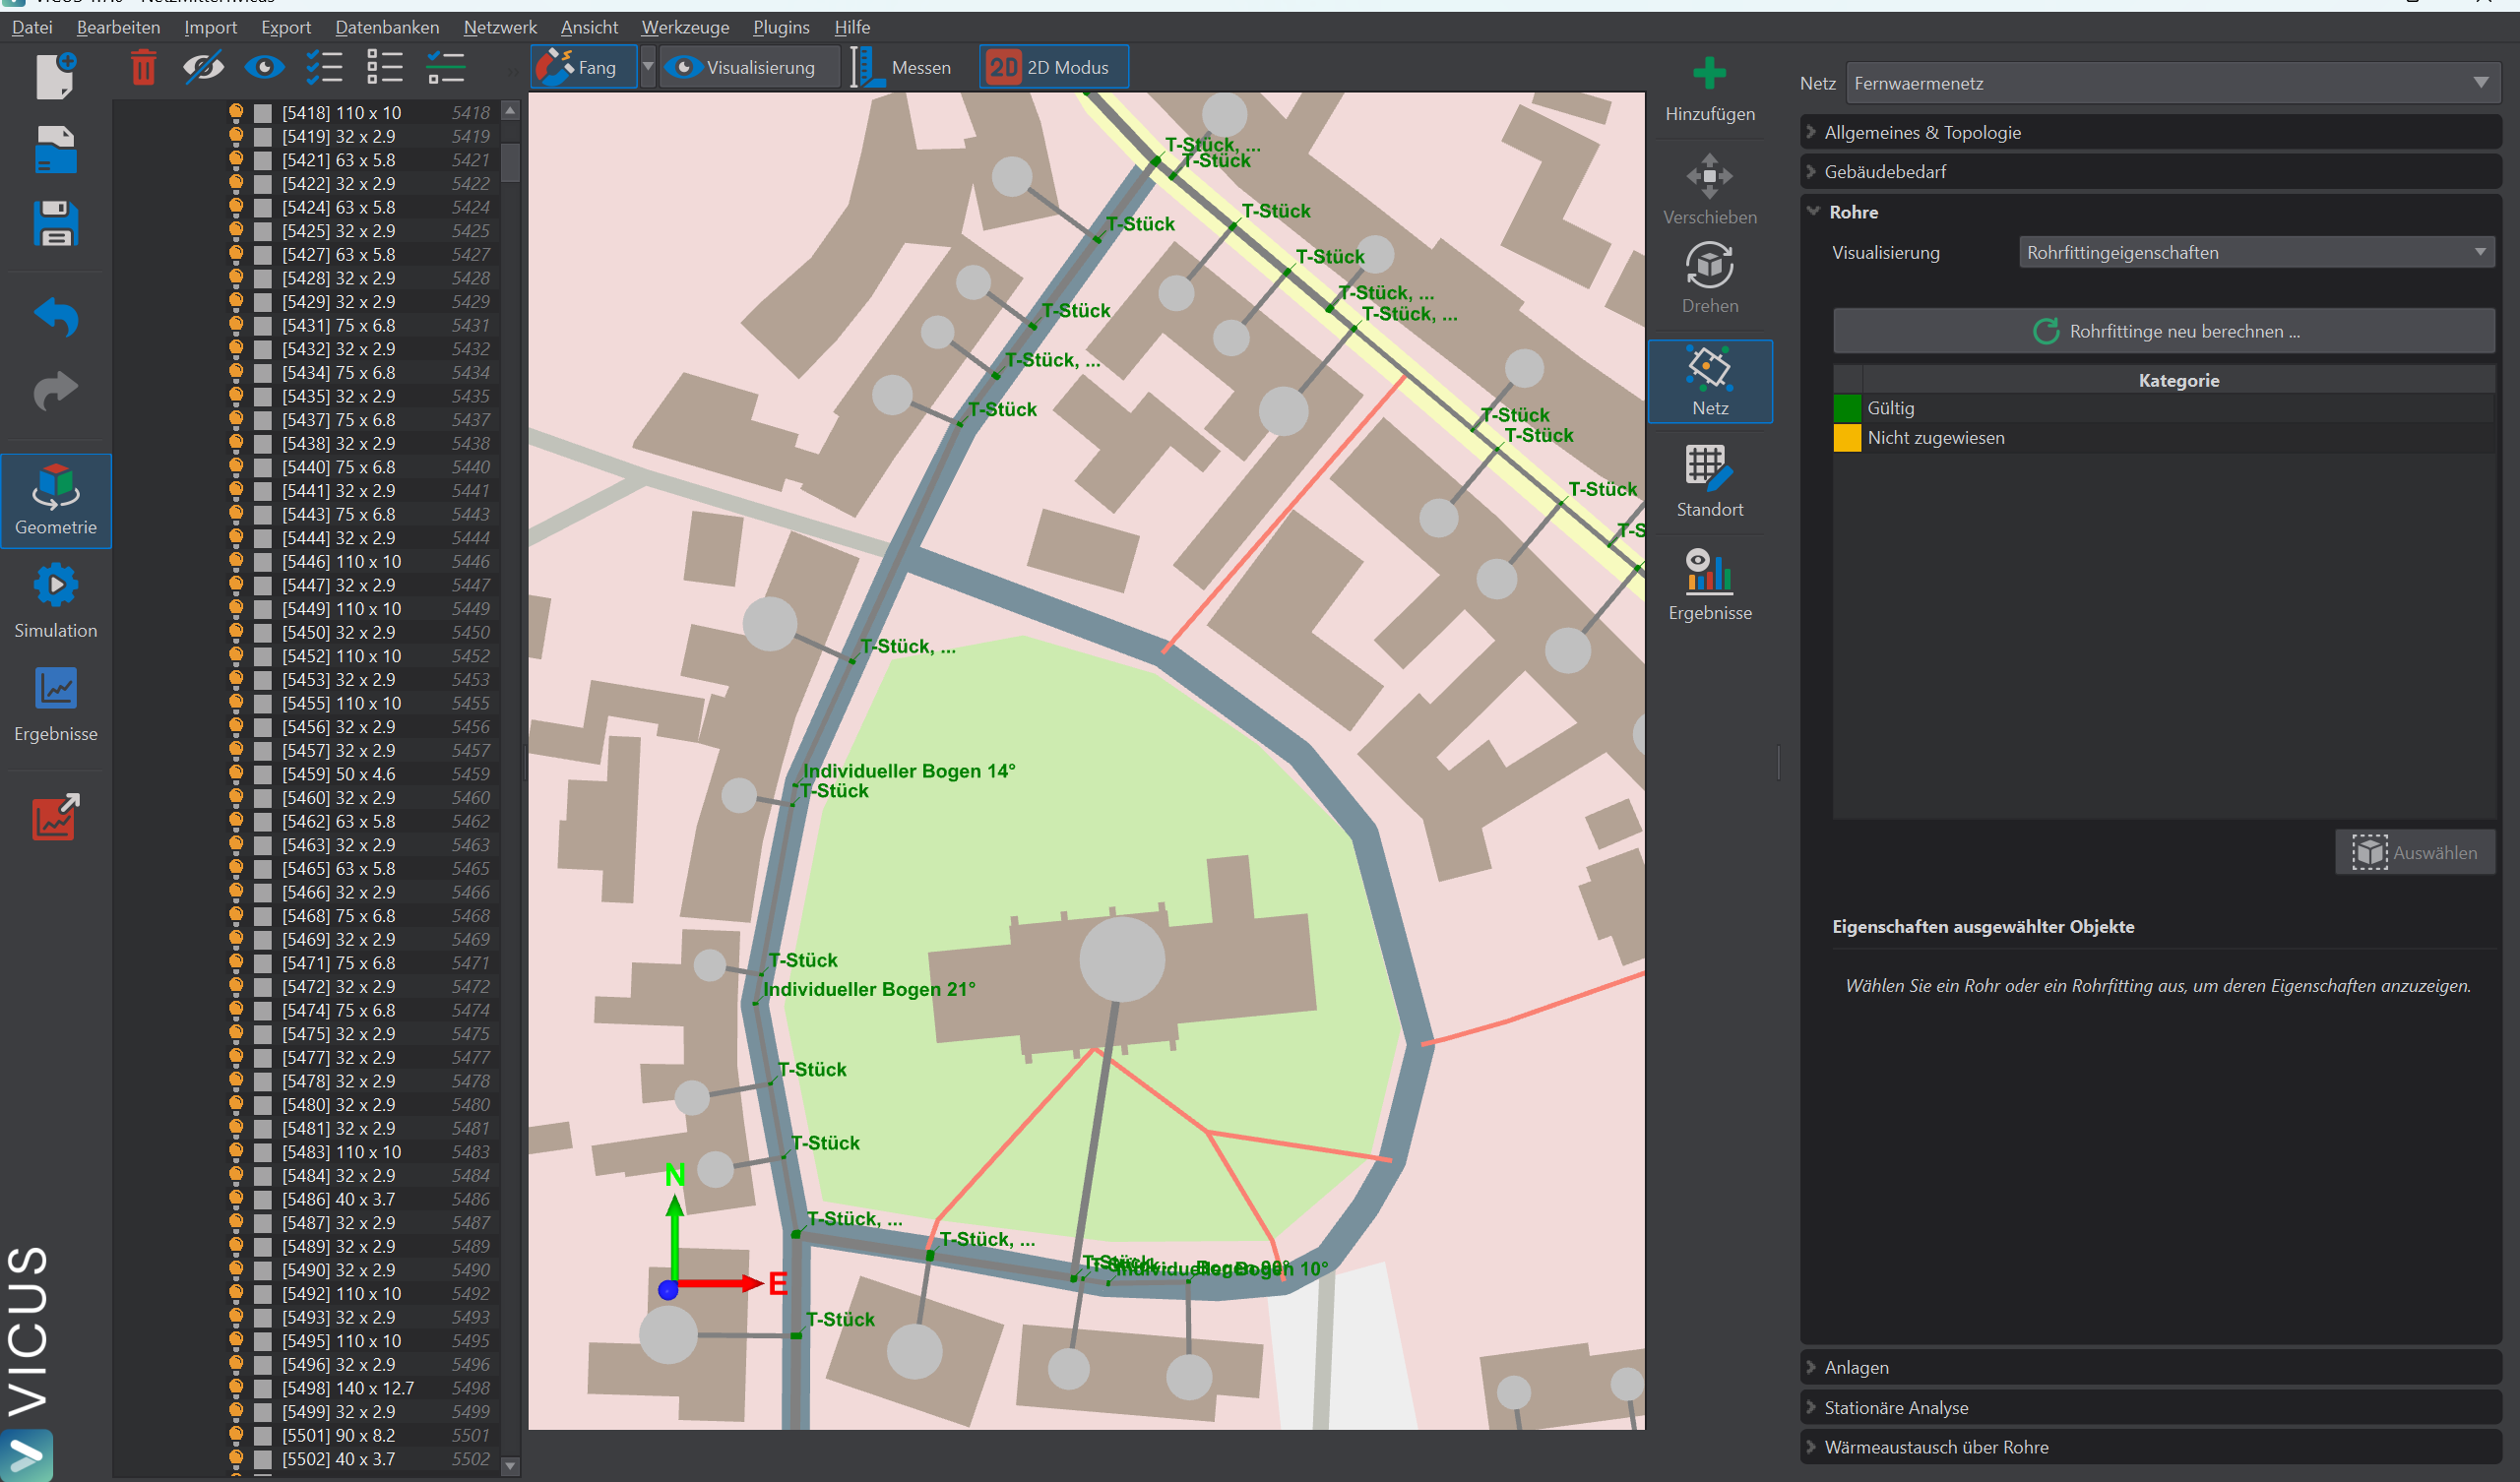Image resolution: width=2520 pixels, height=1482 pixels.
Task: Open the Werkzeuge menu
Action: pos(684,27)
